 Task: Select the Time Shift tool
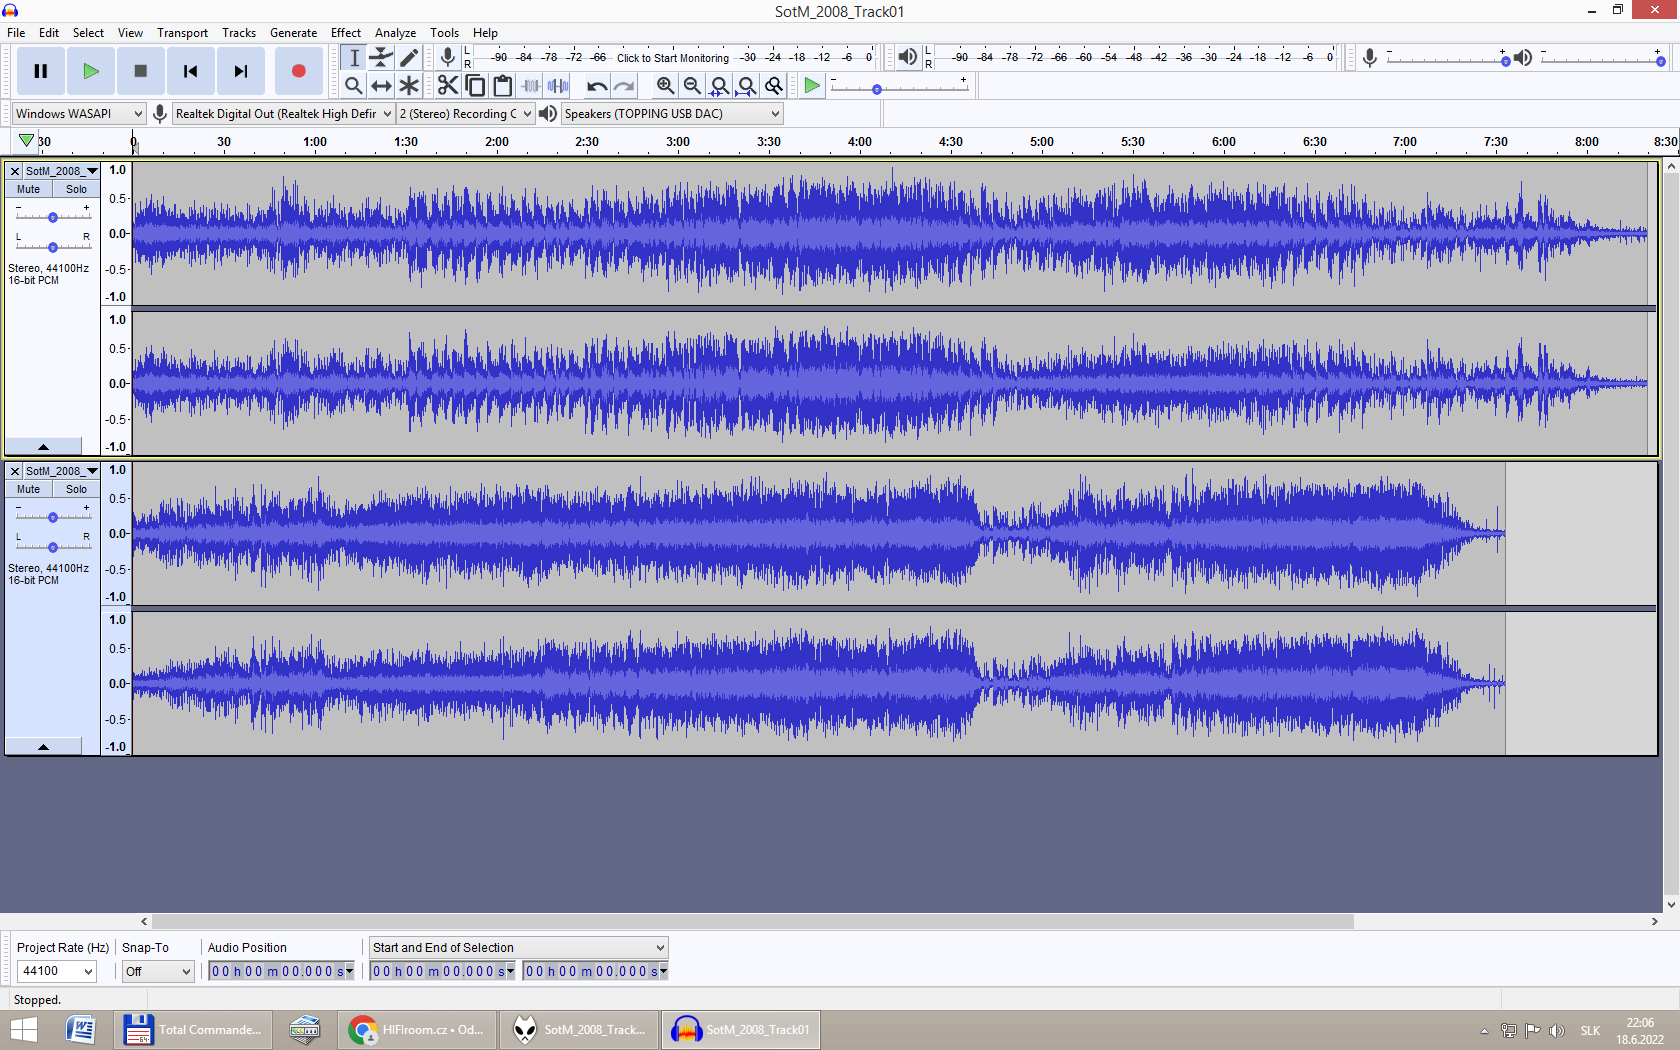[381, 86]
